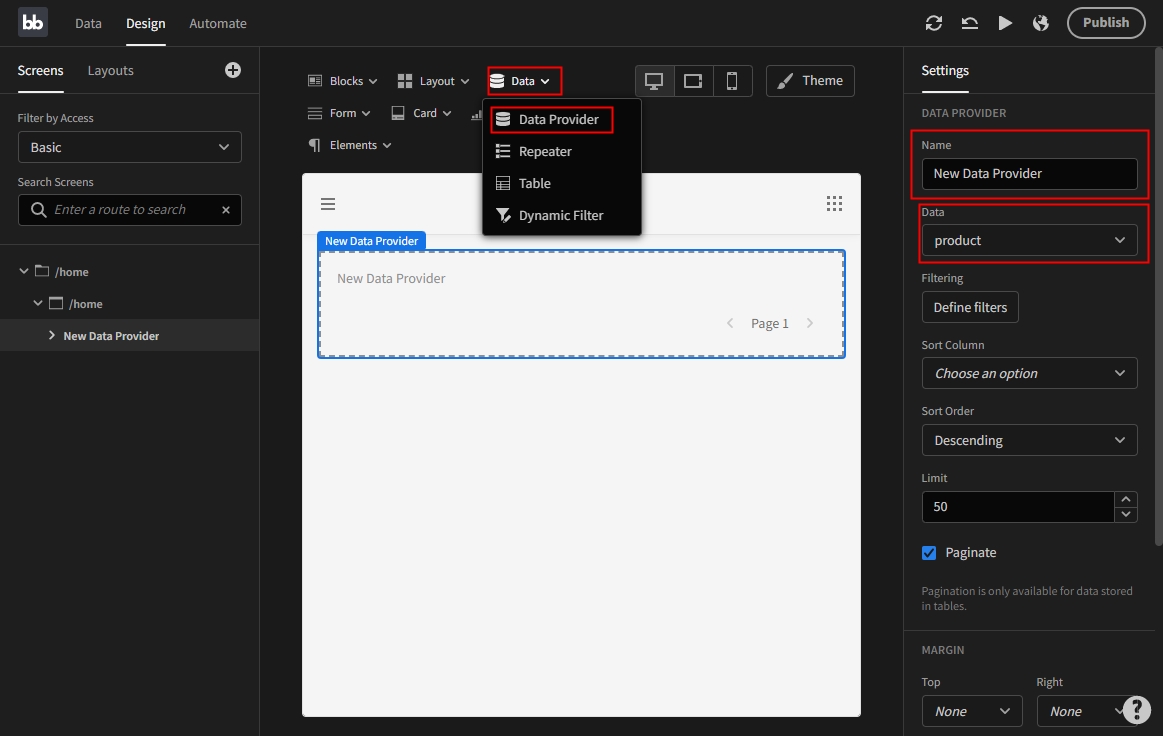Click the Publish button
Image resolution: width=1163 pixels, height=736 pixels.
(x=1105, y=23)
